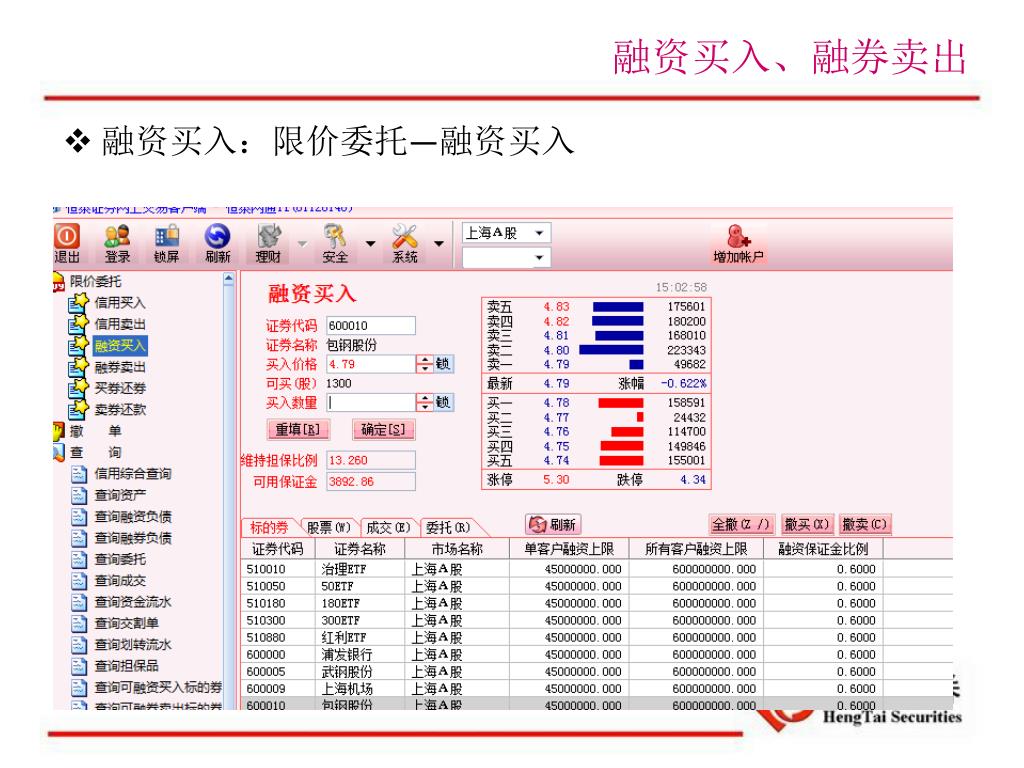
Task: Switch to the 股票(W) tab
Action: click(328, 528)
